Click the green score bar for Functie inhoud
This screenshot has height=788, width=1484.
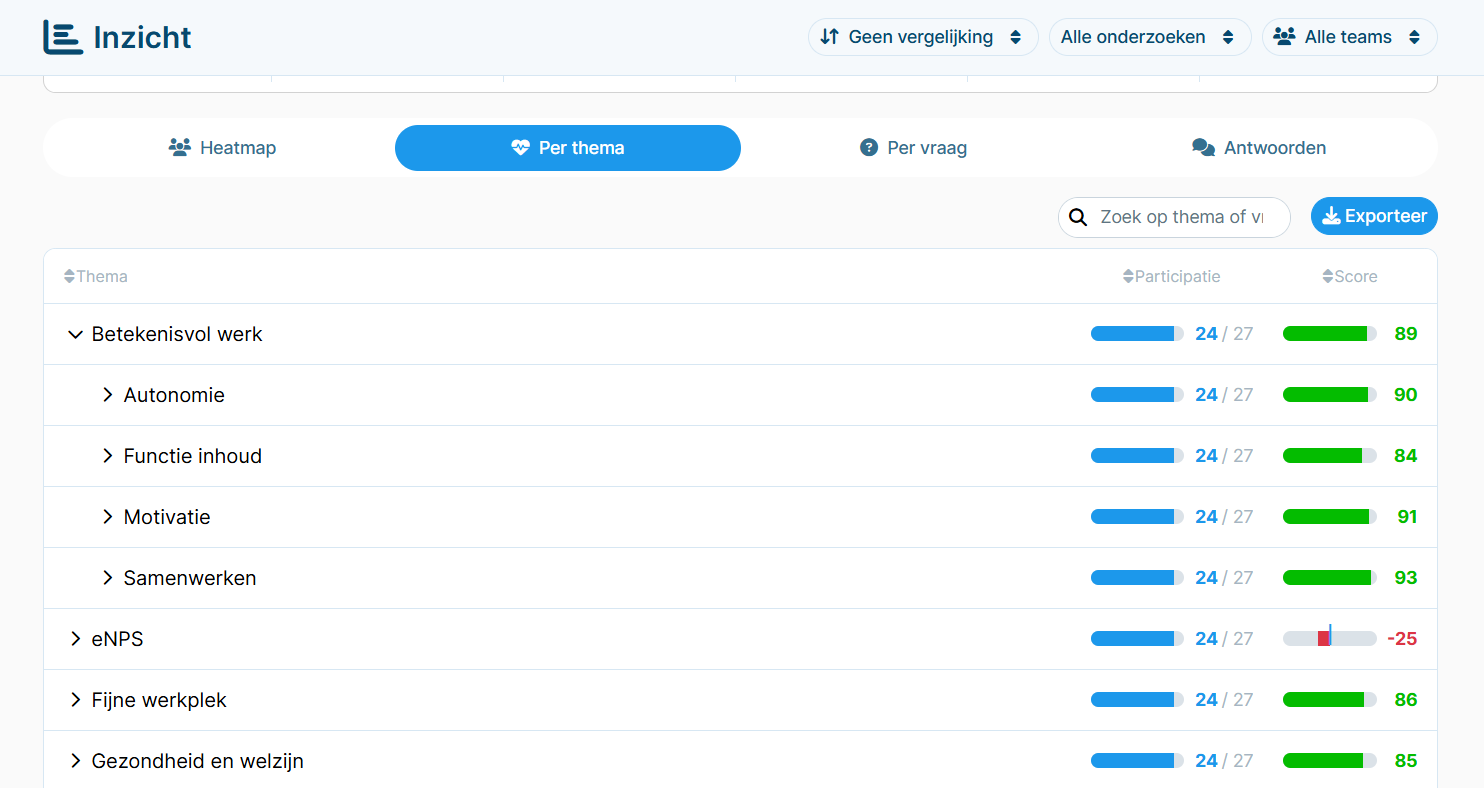point(1330,455)
